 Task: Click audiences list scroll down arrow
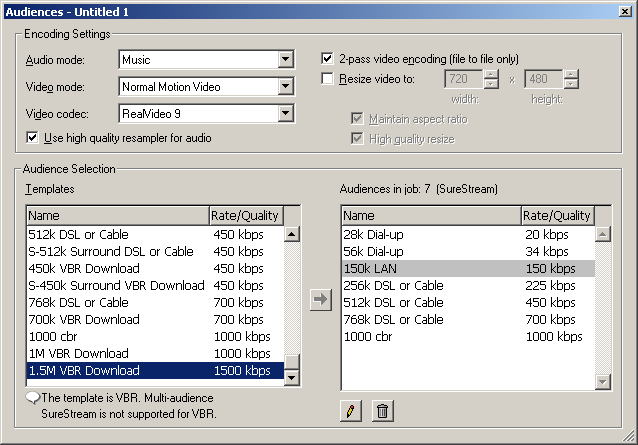pos(603,382)
